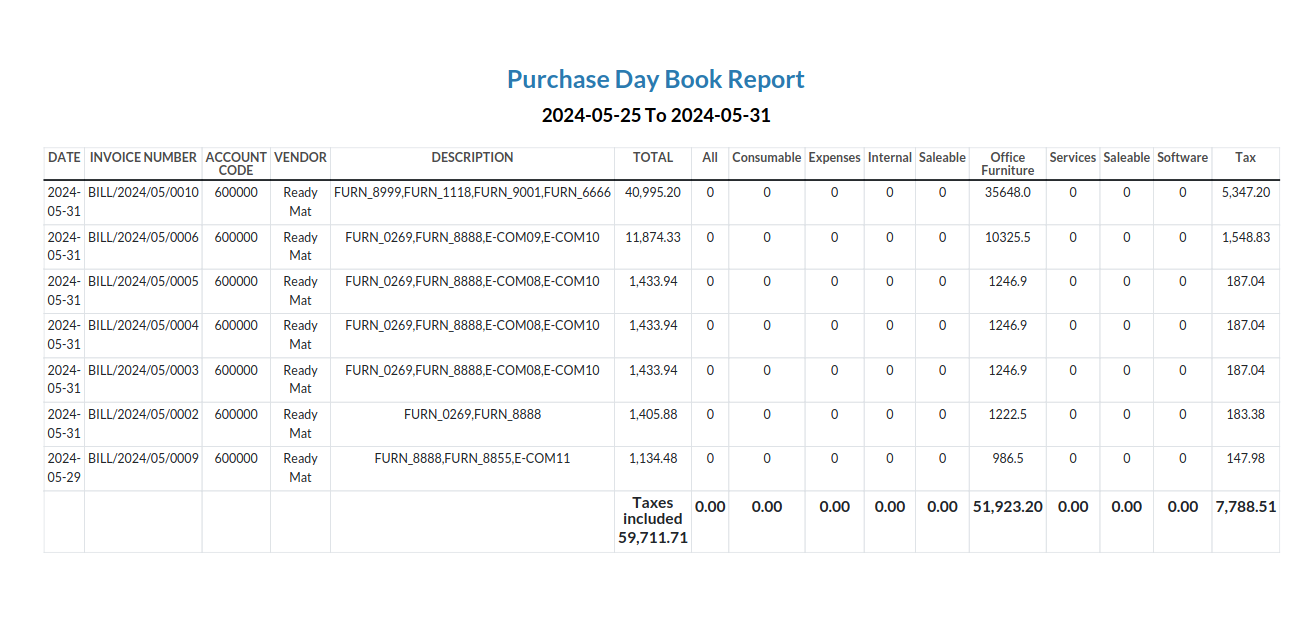
Task: Click description FURN_8888,FURN_8855,E-COM11
Action: click(472, 458)
